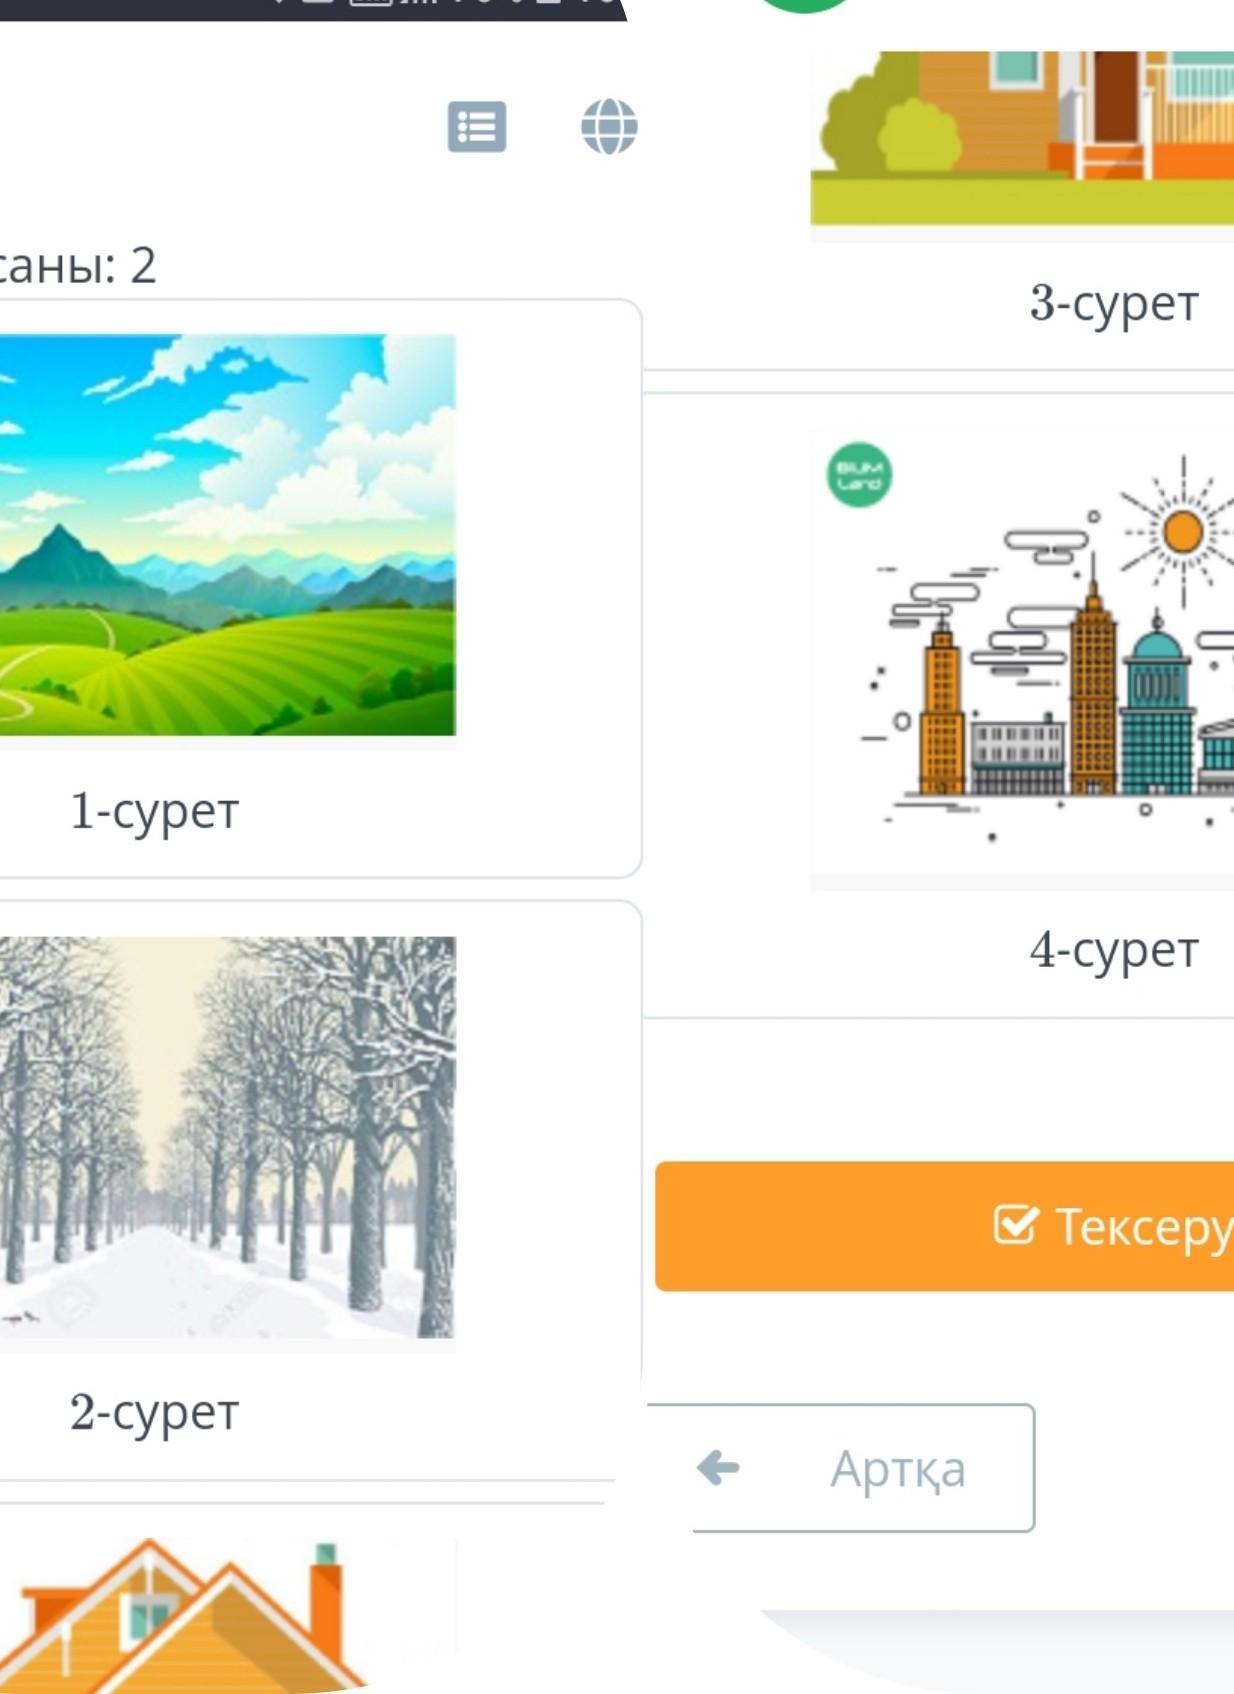
Task: Click the checkmark icon on Тексеру
Action: tap(1016, 1224)
